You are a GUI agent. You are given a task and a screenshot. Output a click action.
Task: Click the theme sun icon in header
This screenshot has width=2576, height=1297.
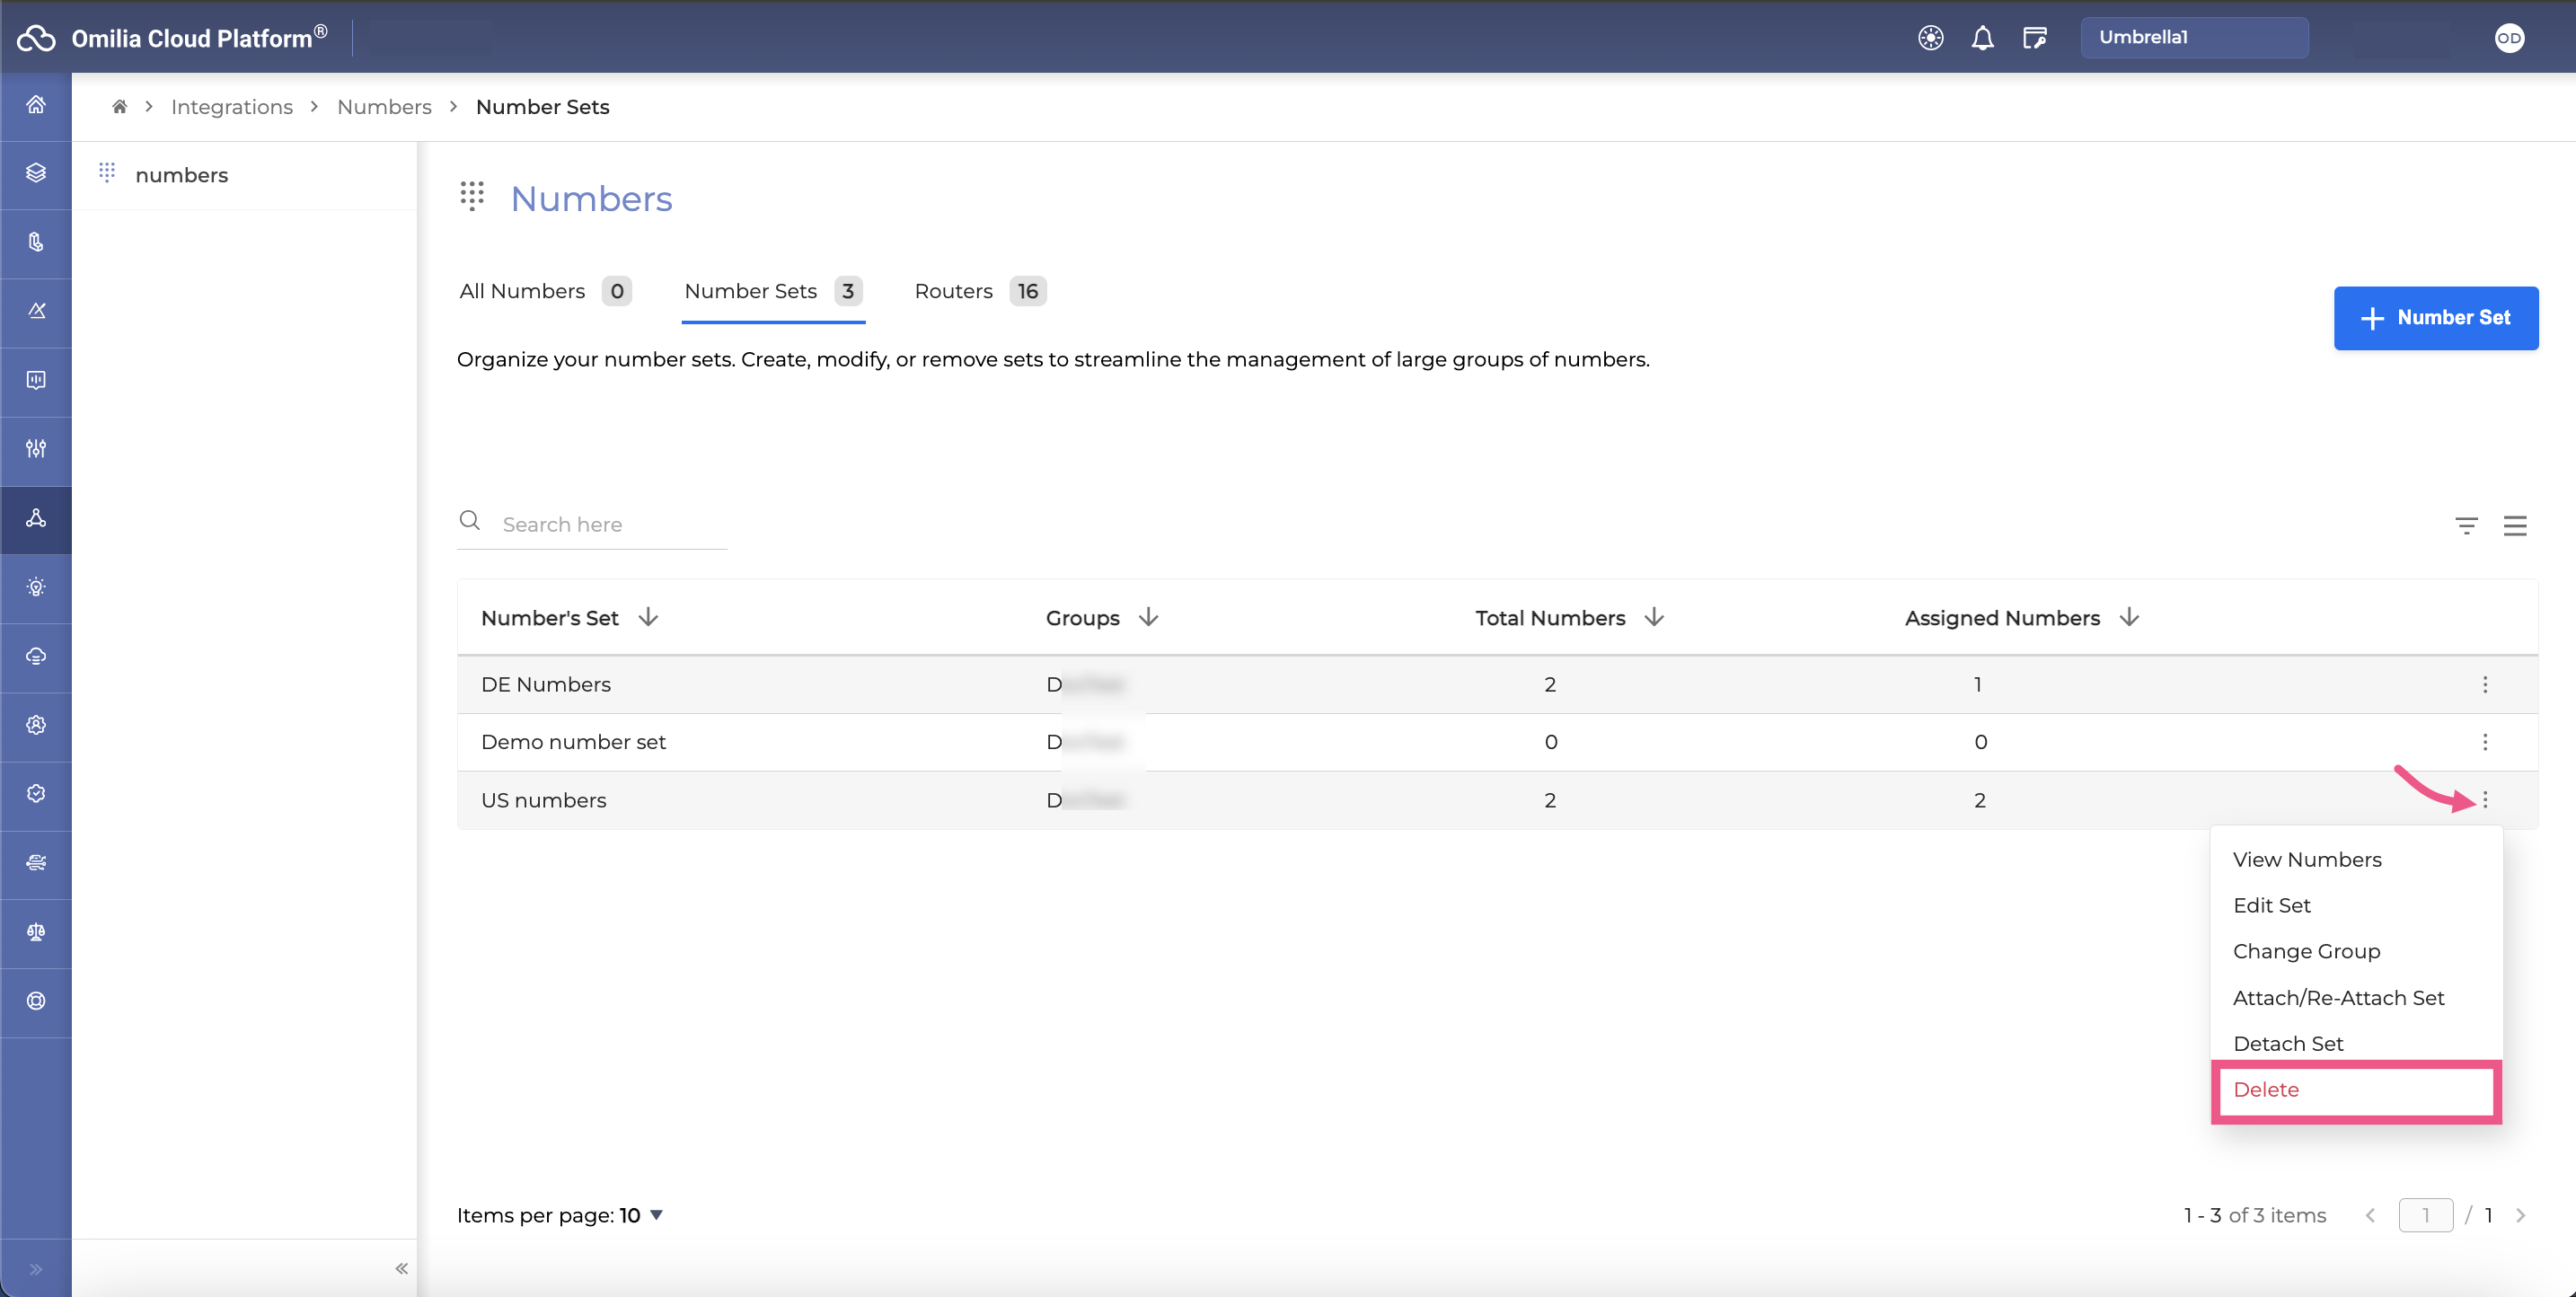[x=1931, y=38]
